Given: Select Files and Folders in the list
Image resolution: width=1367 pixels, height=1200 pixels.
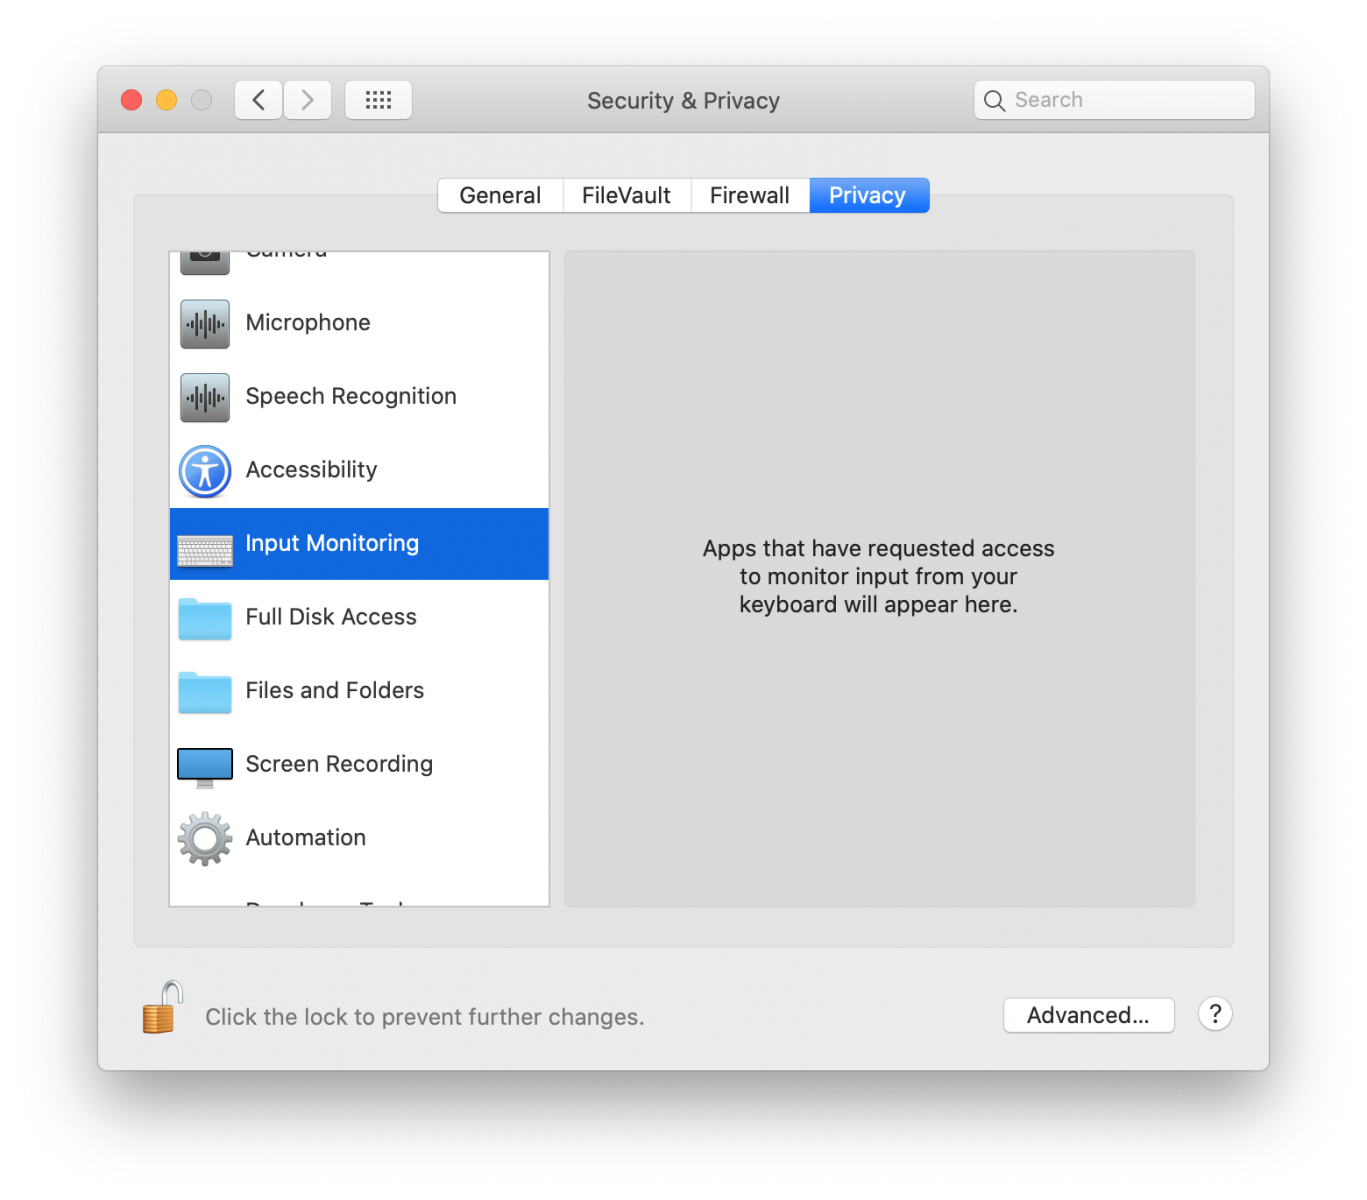Looking at the screenshot, I should pyautogui.click(x=359, y=691).
